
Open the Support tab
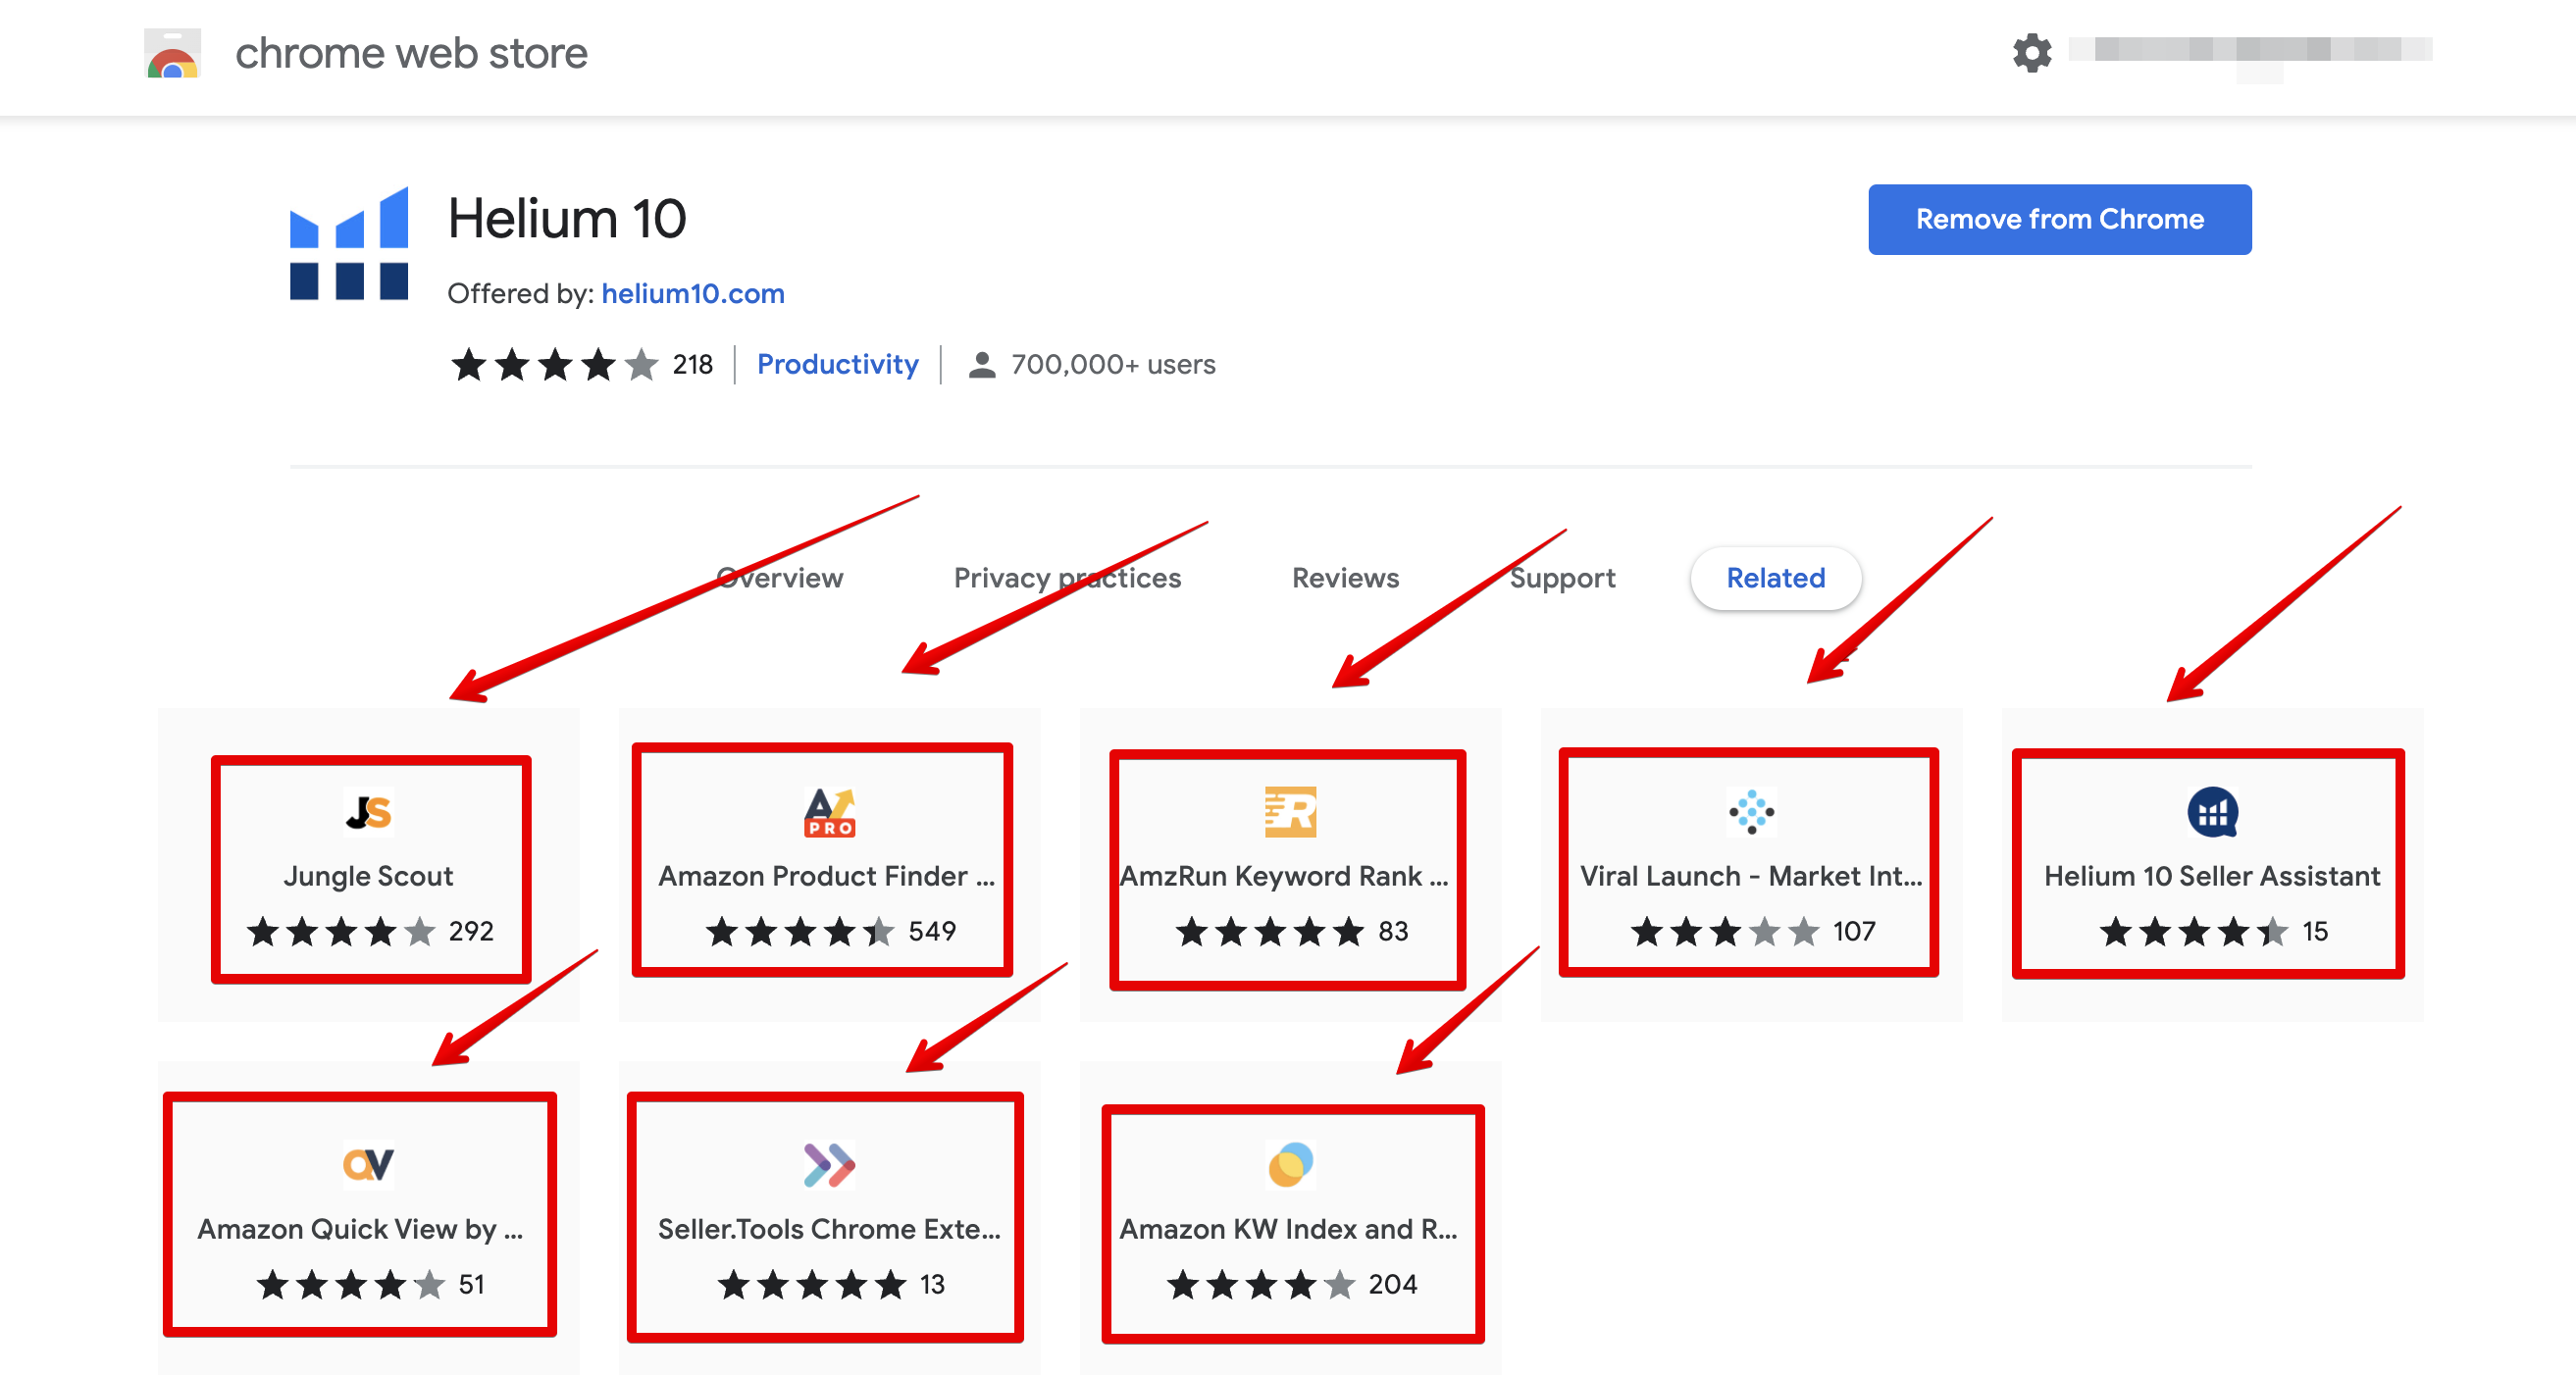pos(1562,578)
